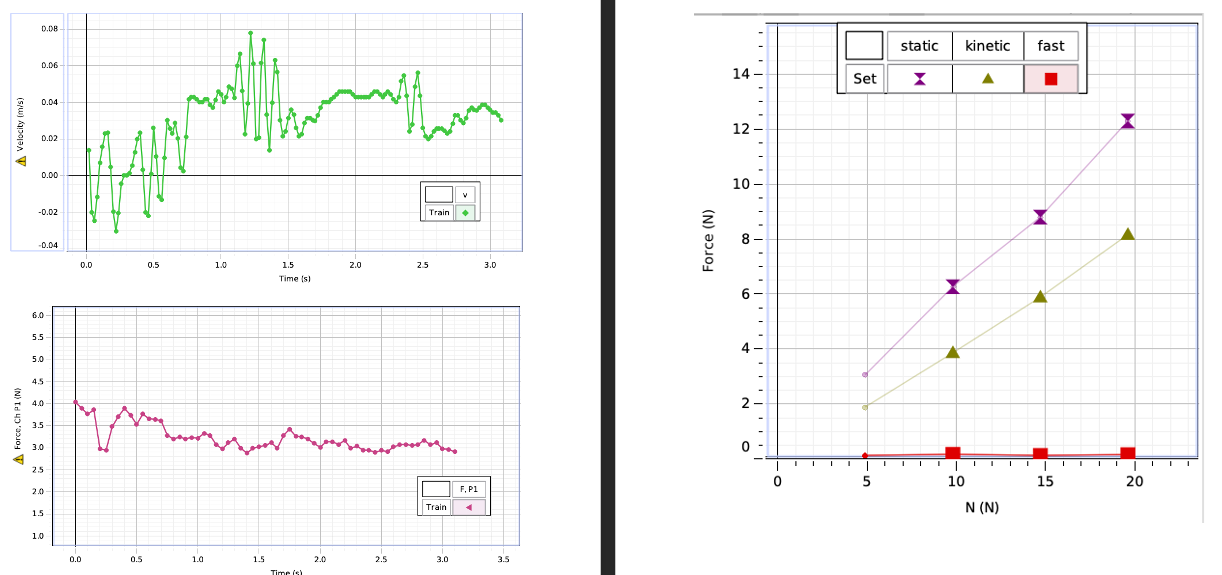The image size is (1222, 575).
Task: Click the empty corner box in static/kinetic legend
Action: 865,46
